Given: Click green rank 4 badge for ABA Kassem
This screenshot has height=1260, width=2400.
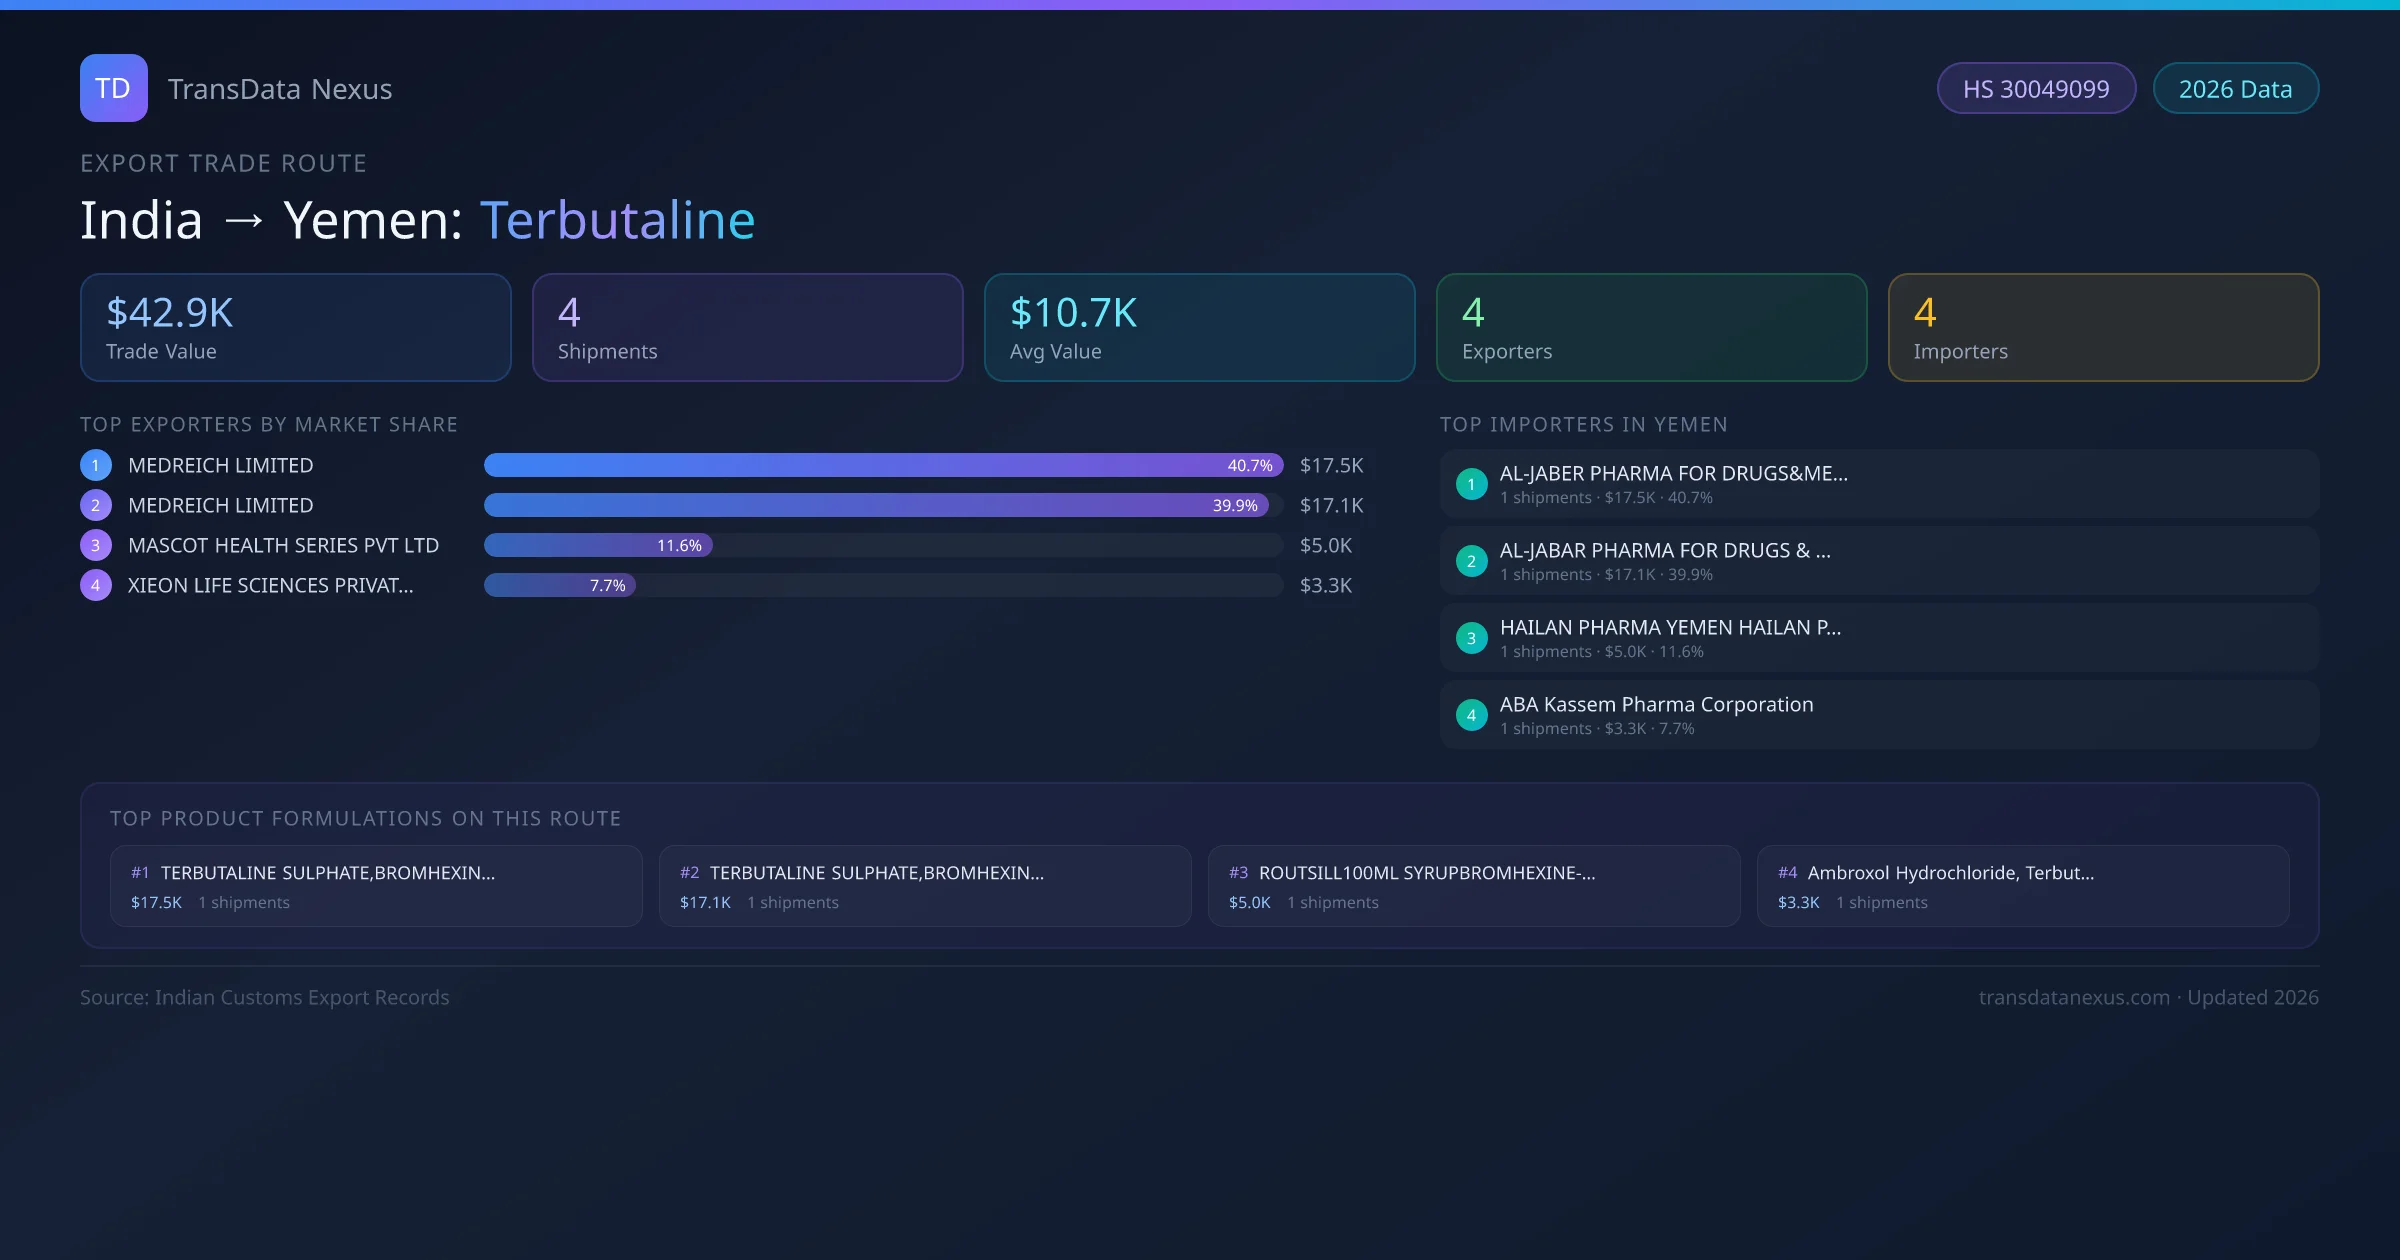Looking at the screenshot, I should click(1471, 715).
